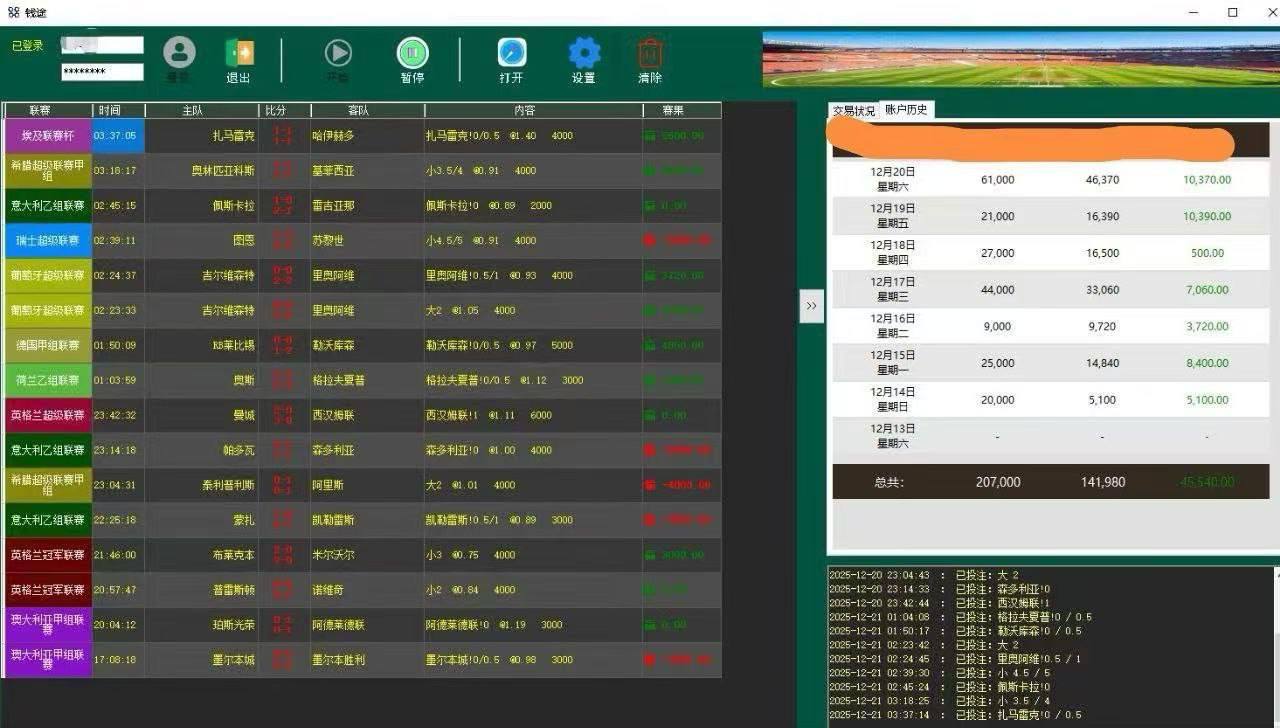The image size is (1280, 728).
Task: Select the 埃及联赛杯 league row cell
Action: 48,136
